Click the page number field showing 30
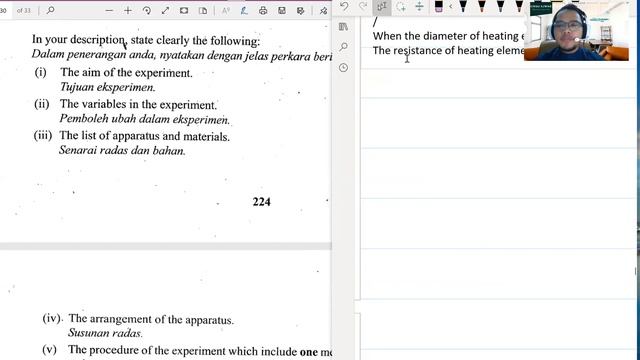Image resolution: width=640 pixels, height=360 pixels. click(4, 11)
